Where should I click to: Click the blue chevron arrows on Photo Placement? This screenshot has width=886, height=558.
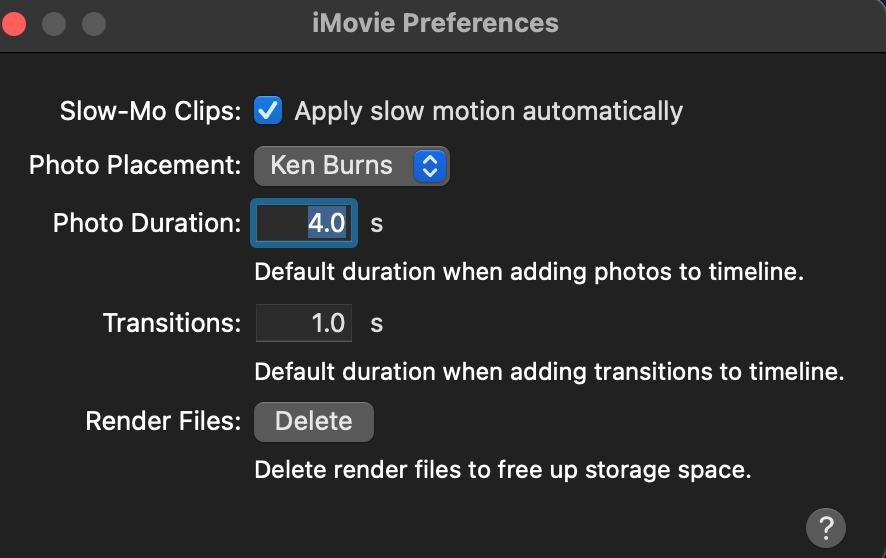coord(429,166)
